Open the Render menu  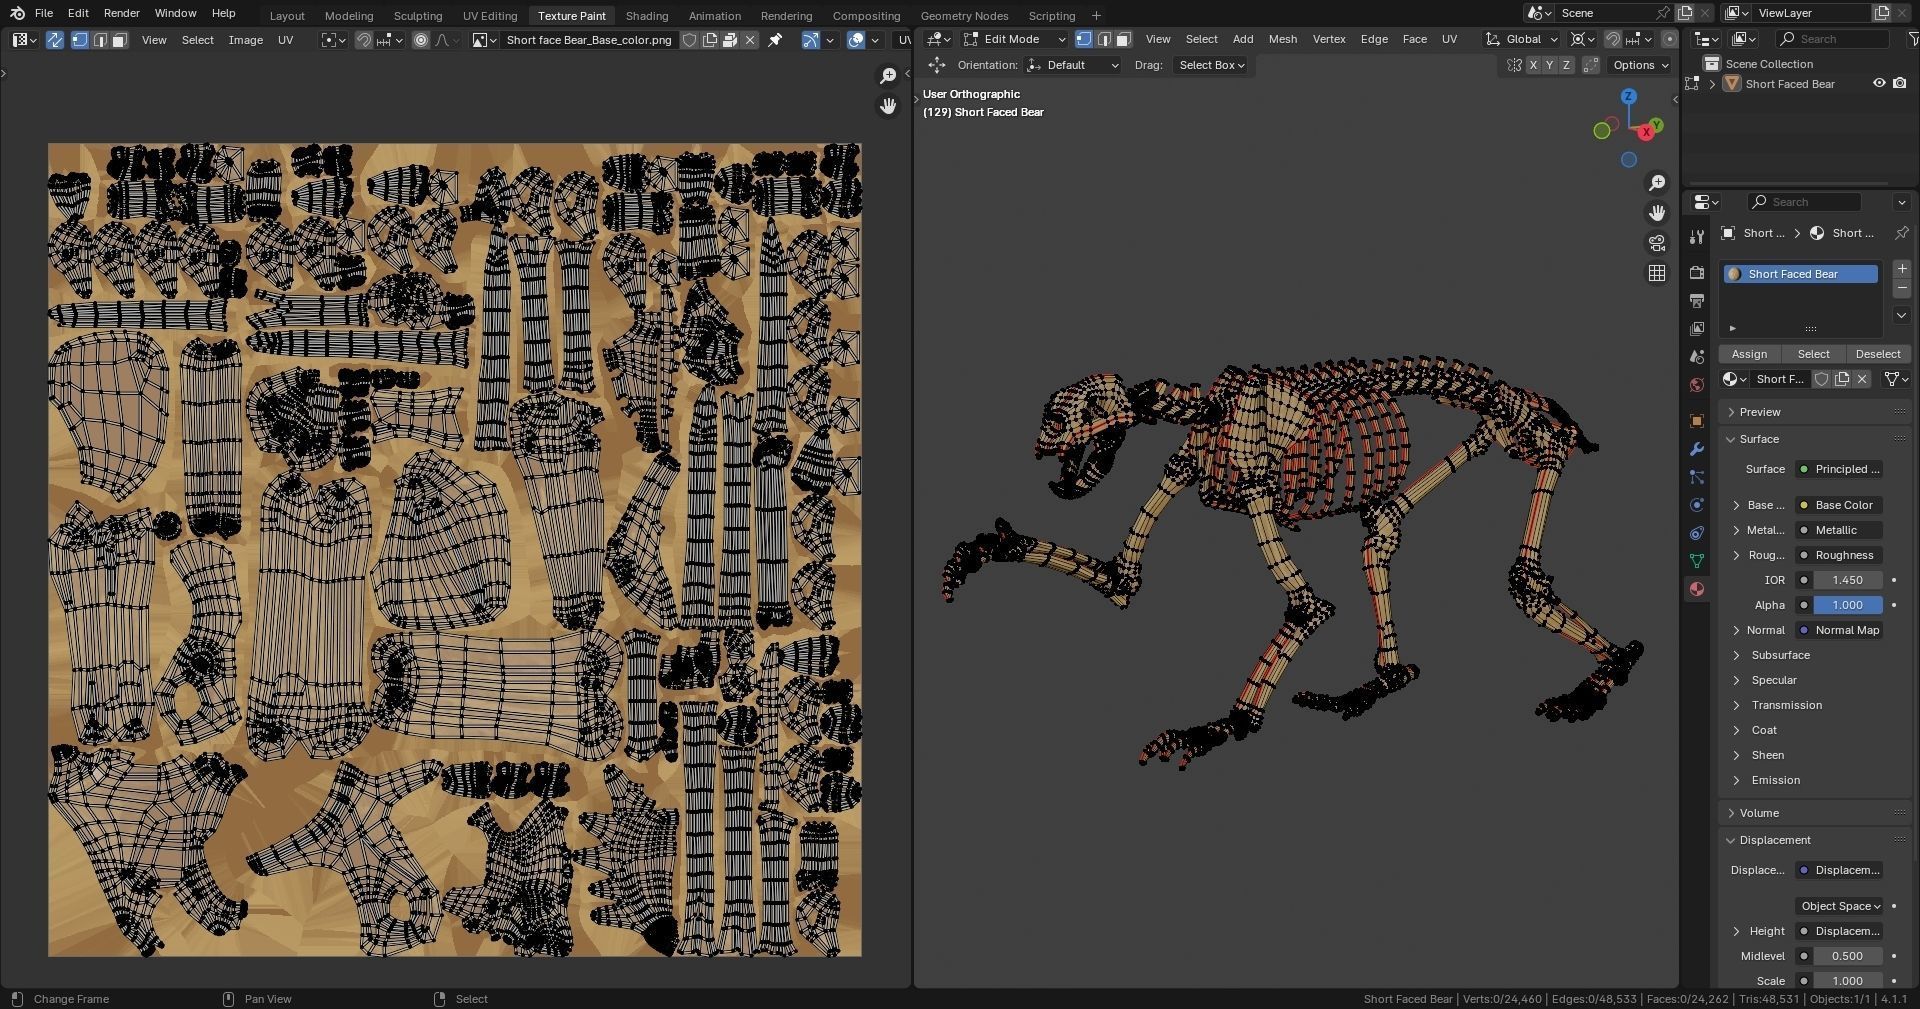click(121, 13)
